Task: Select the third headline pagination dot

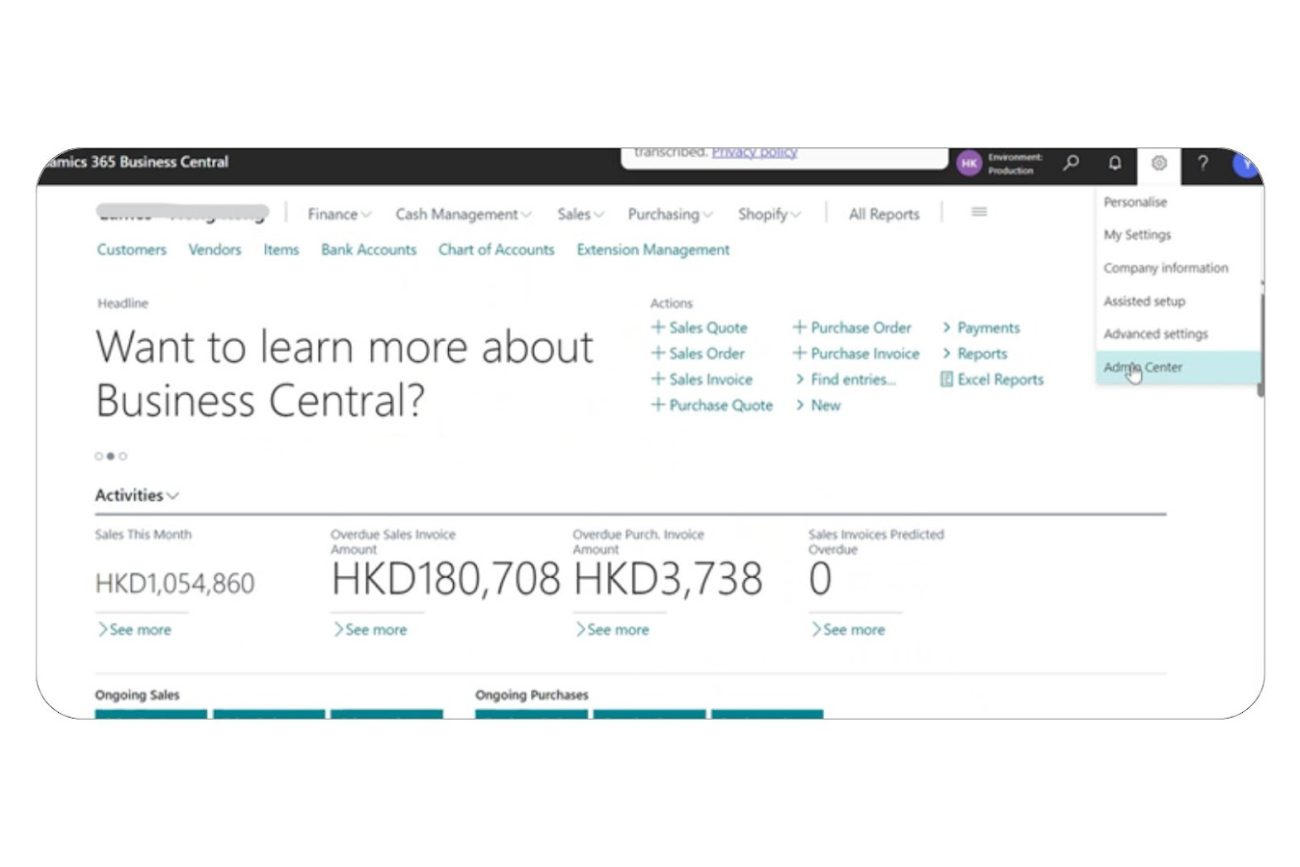Action: (x=123, y=456)
